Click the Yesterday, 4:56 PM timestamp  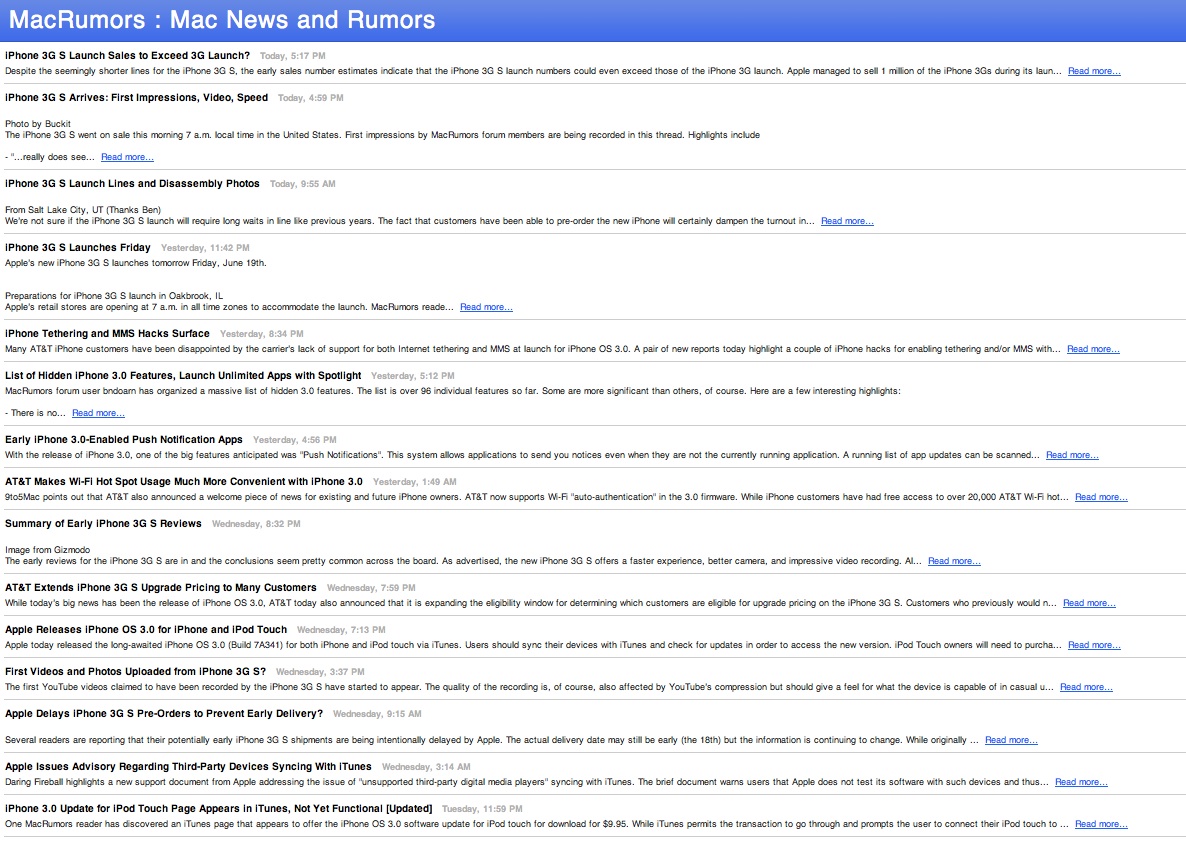[x=294, y=440]
